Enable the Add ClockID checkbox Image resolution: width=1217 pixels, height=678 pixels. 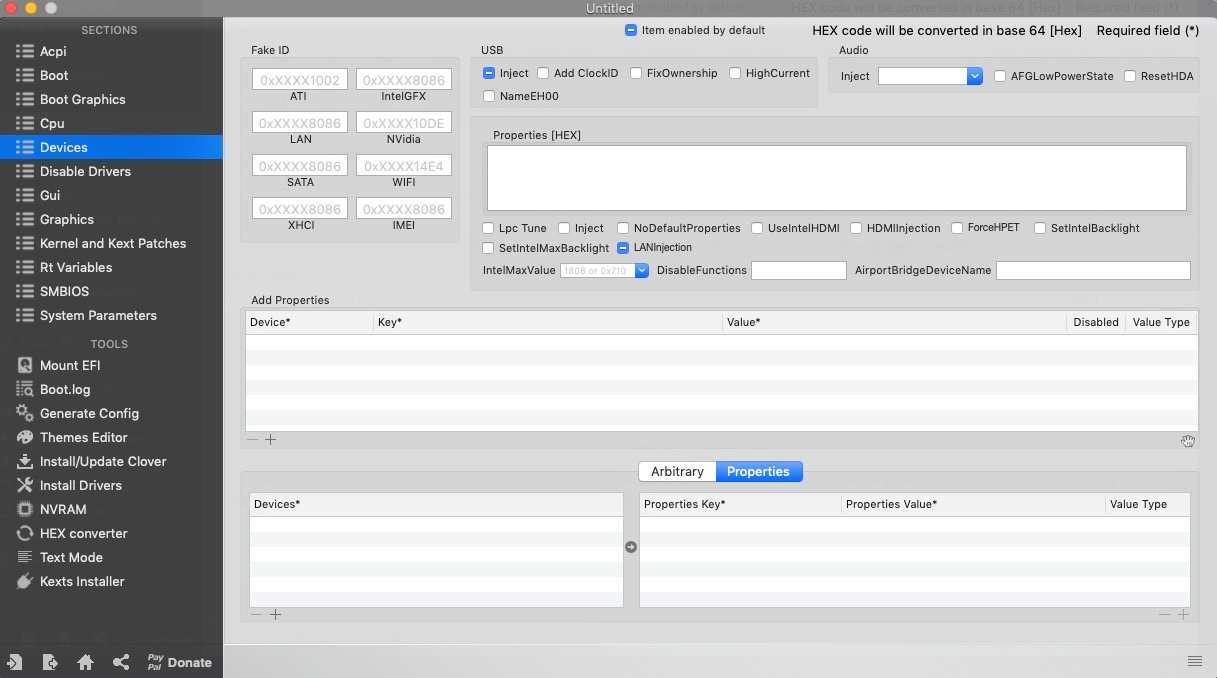click(543, 73)
